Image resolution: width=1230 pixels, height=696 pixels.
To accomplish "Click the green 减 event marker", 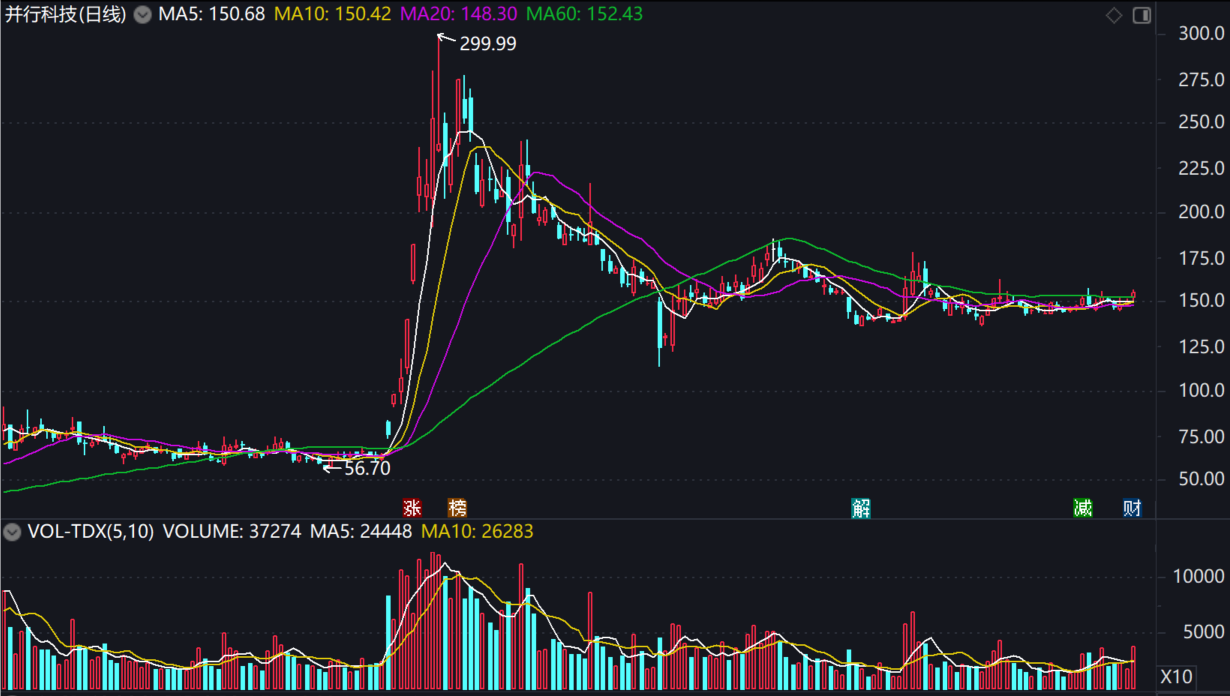I will coord(1083,508).
